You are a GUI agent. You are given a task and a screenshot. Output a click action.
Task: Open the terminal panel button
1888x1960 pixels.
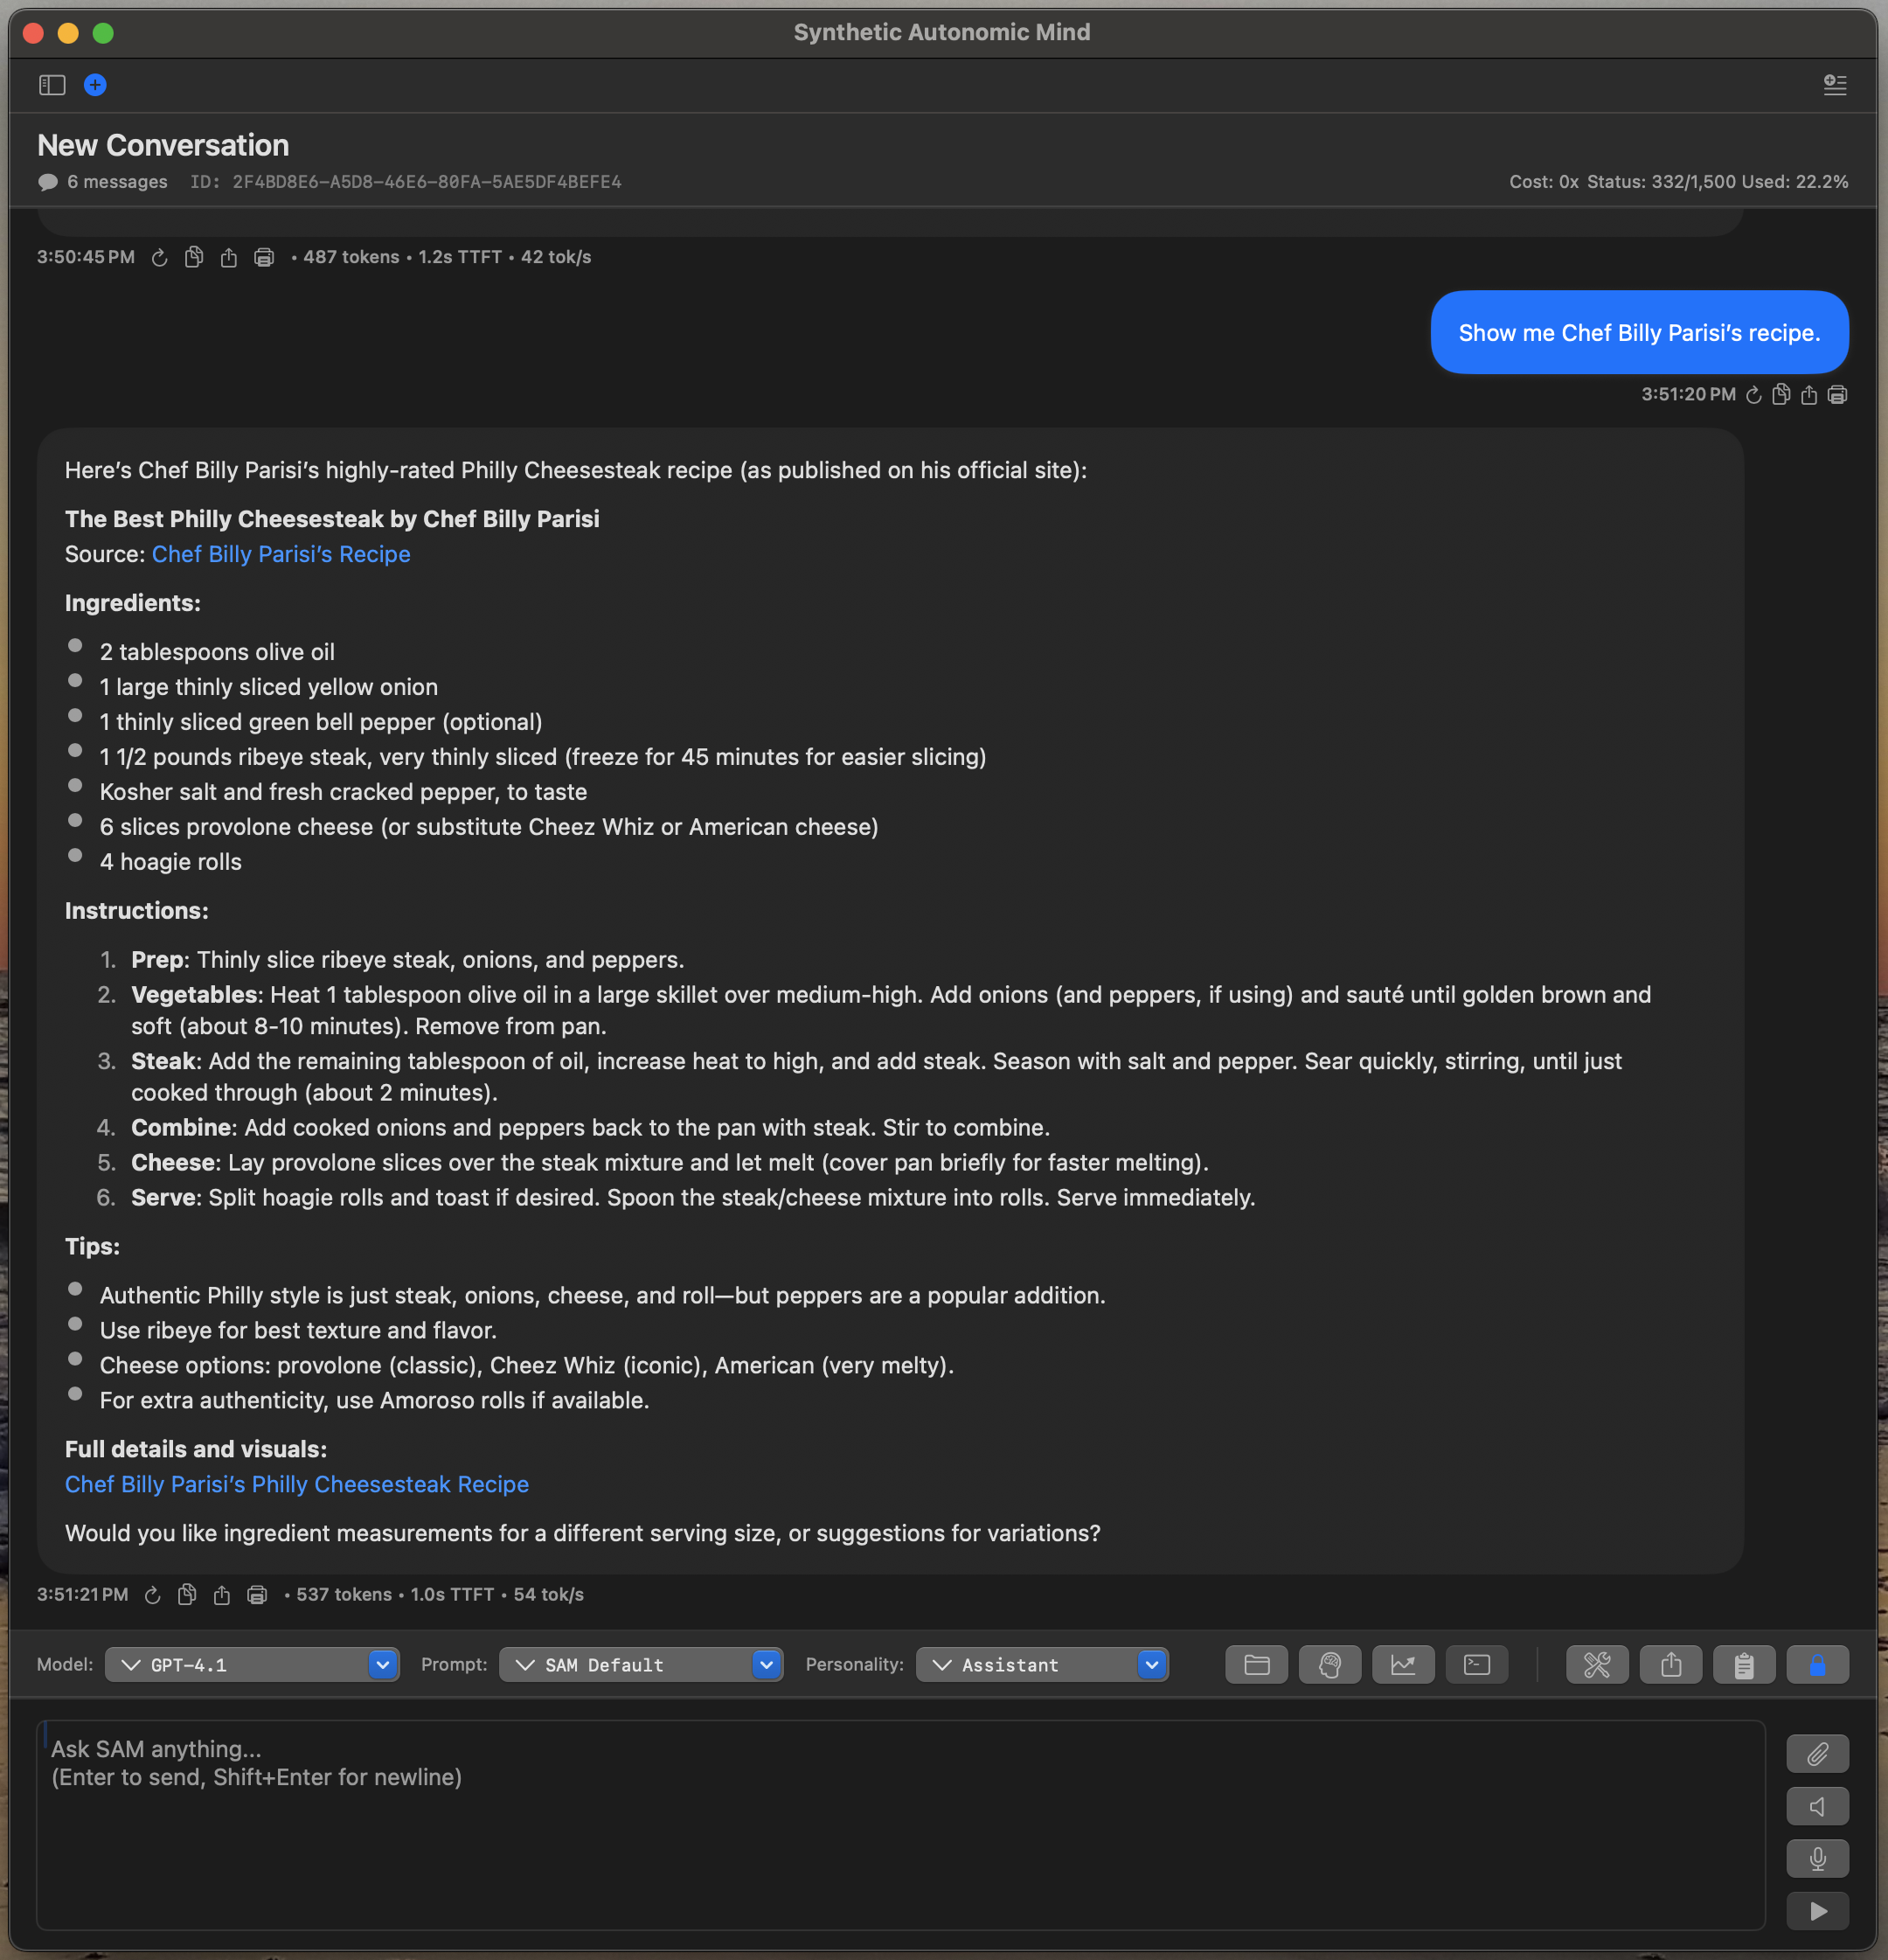pyautogui.click(x=1476, y=1664)
